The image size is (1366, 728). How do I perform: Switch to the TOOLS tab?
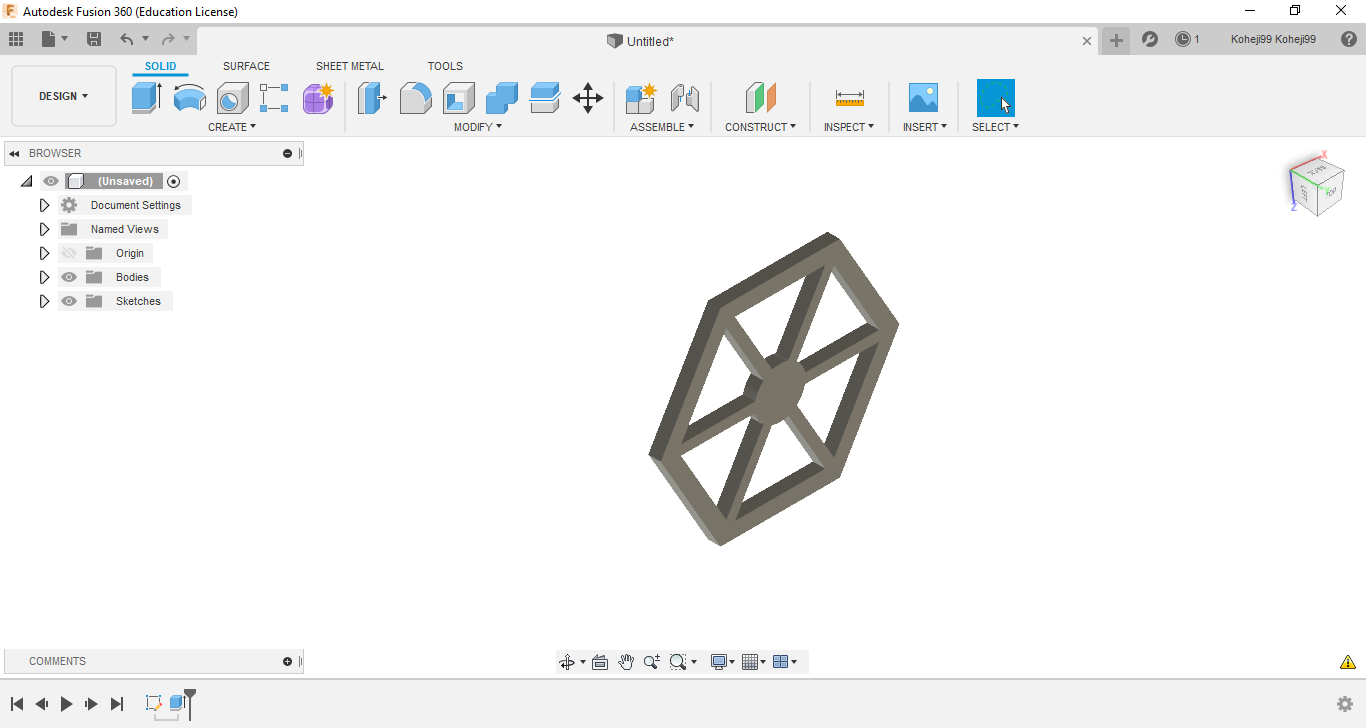point(445,67)
